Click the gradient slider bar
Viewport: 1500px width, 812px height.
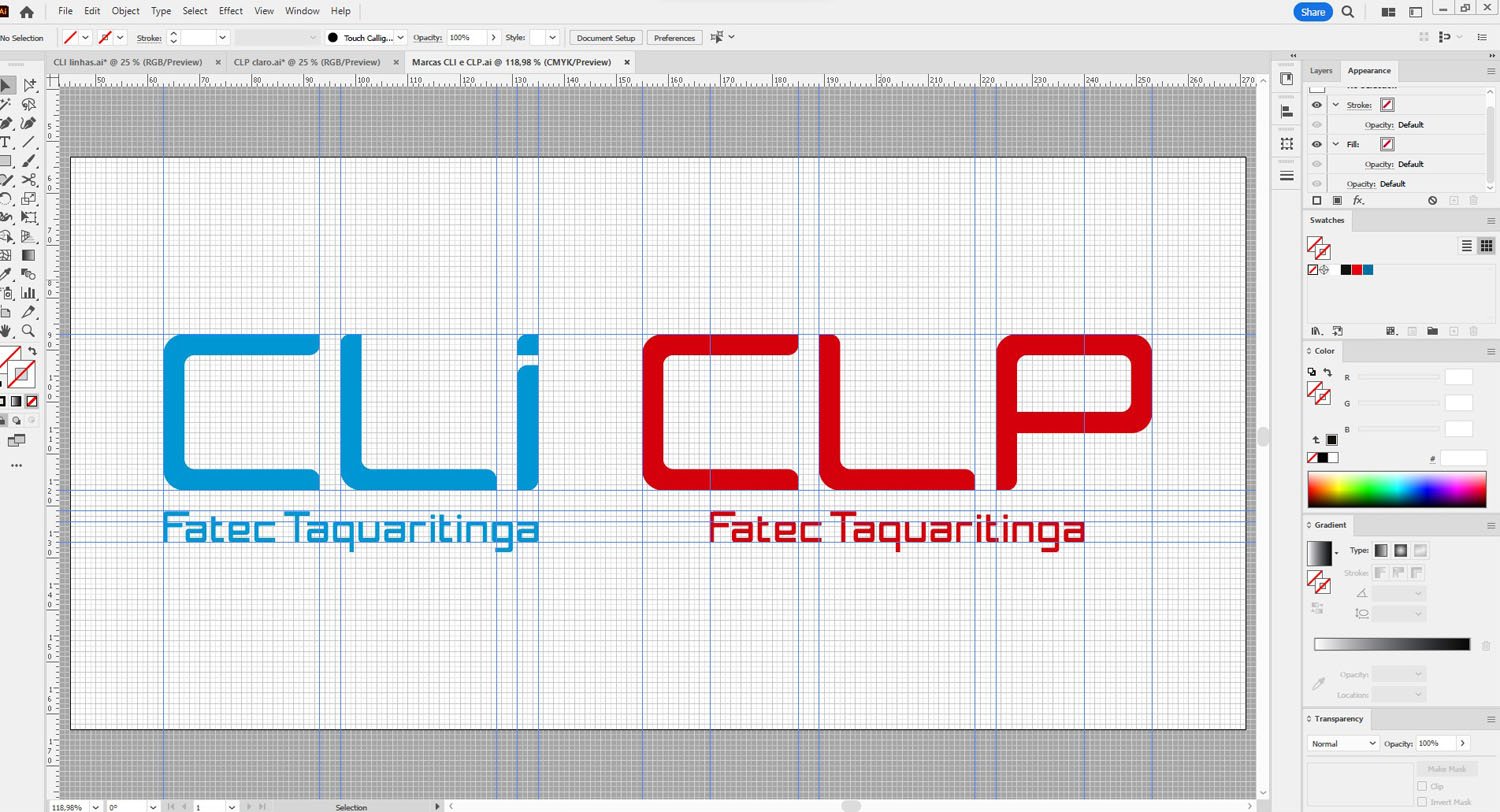[x=1392, y=644]
